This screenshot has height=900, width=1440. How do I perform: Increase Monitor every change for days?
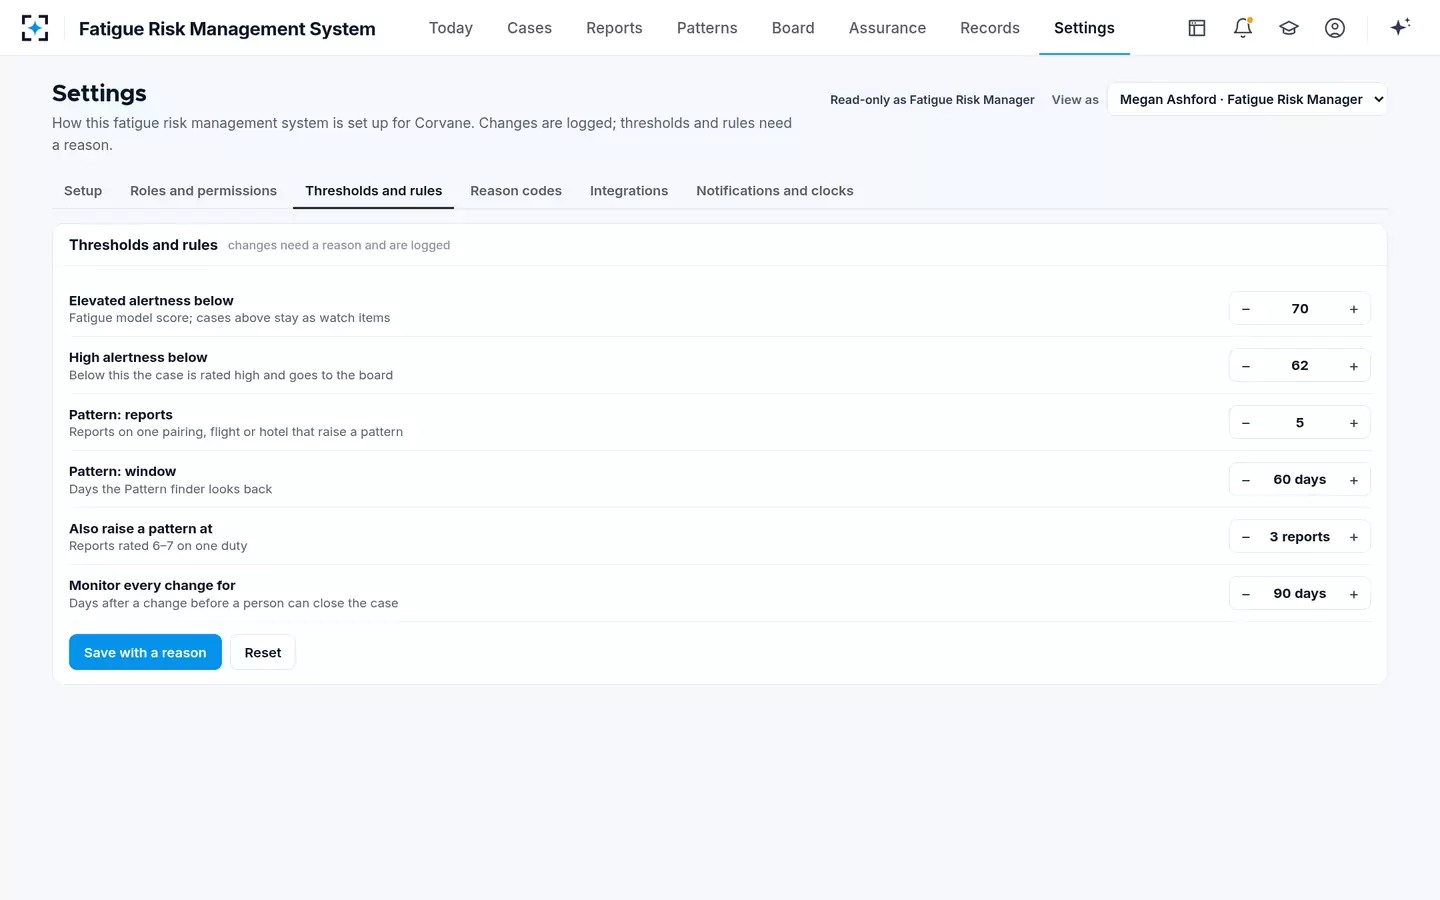pyautogui.click(x=1354, y=594)
